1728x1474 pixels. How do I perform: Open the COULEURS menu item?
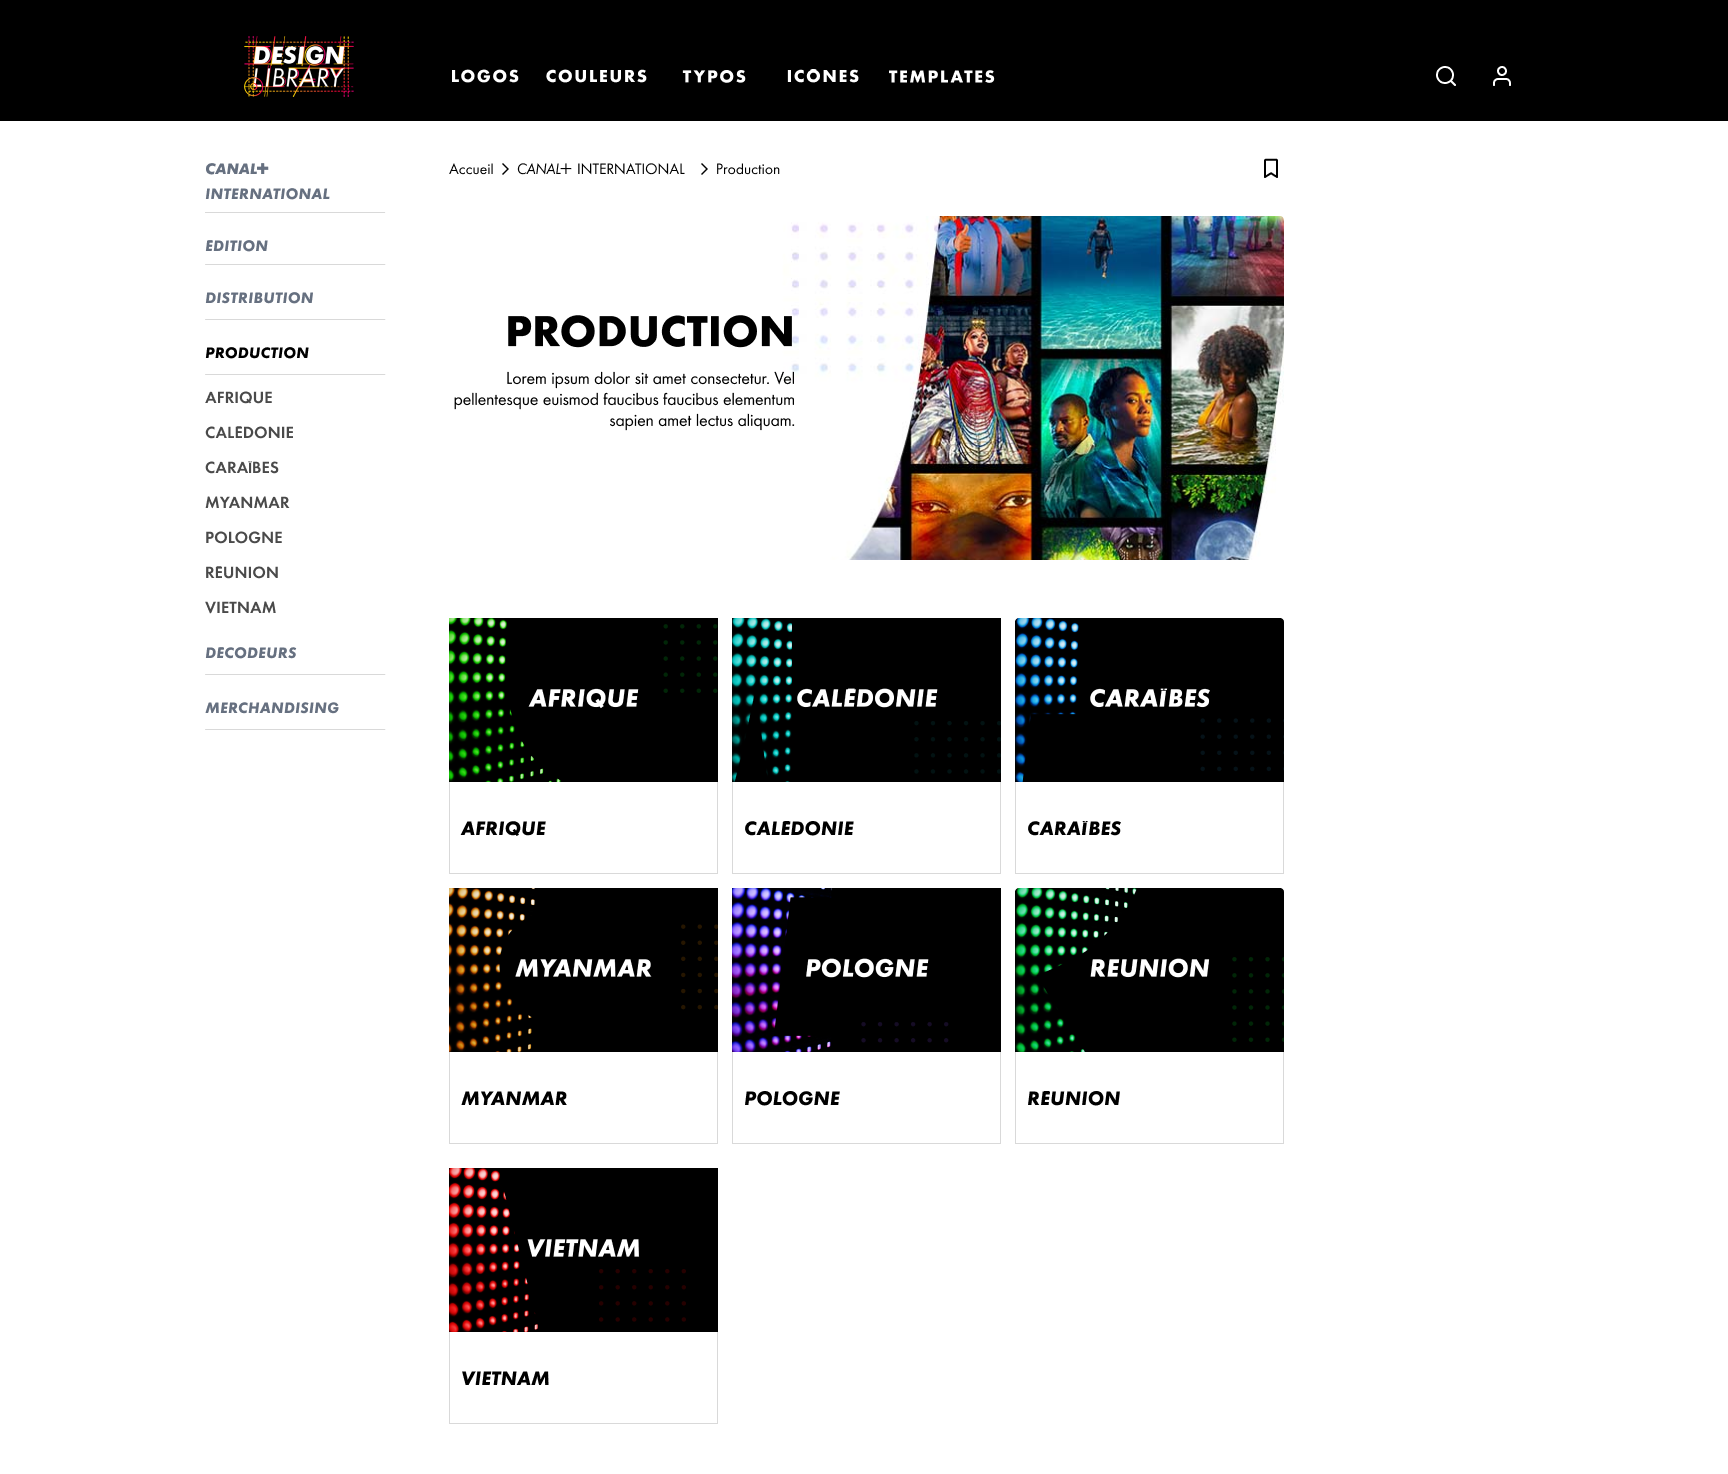[x=597, y=76]
